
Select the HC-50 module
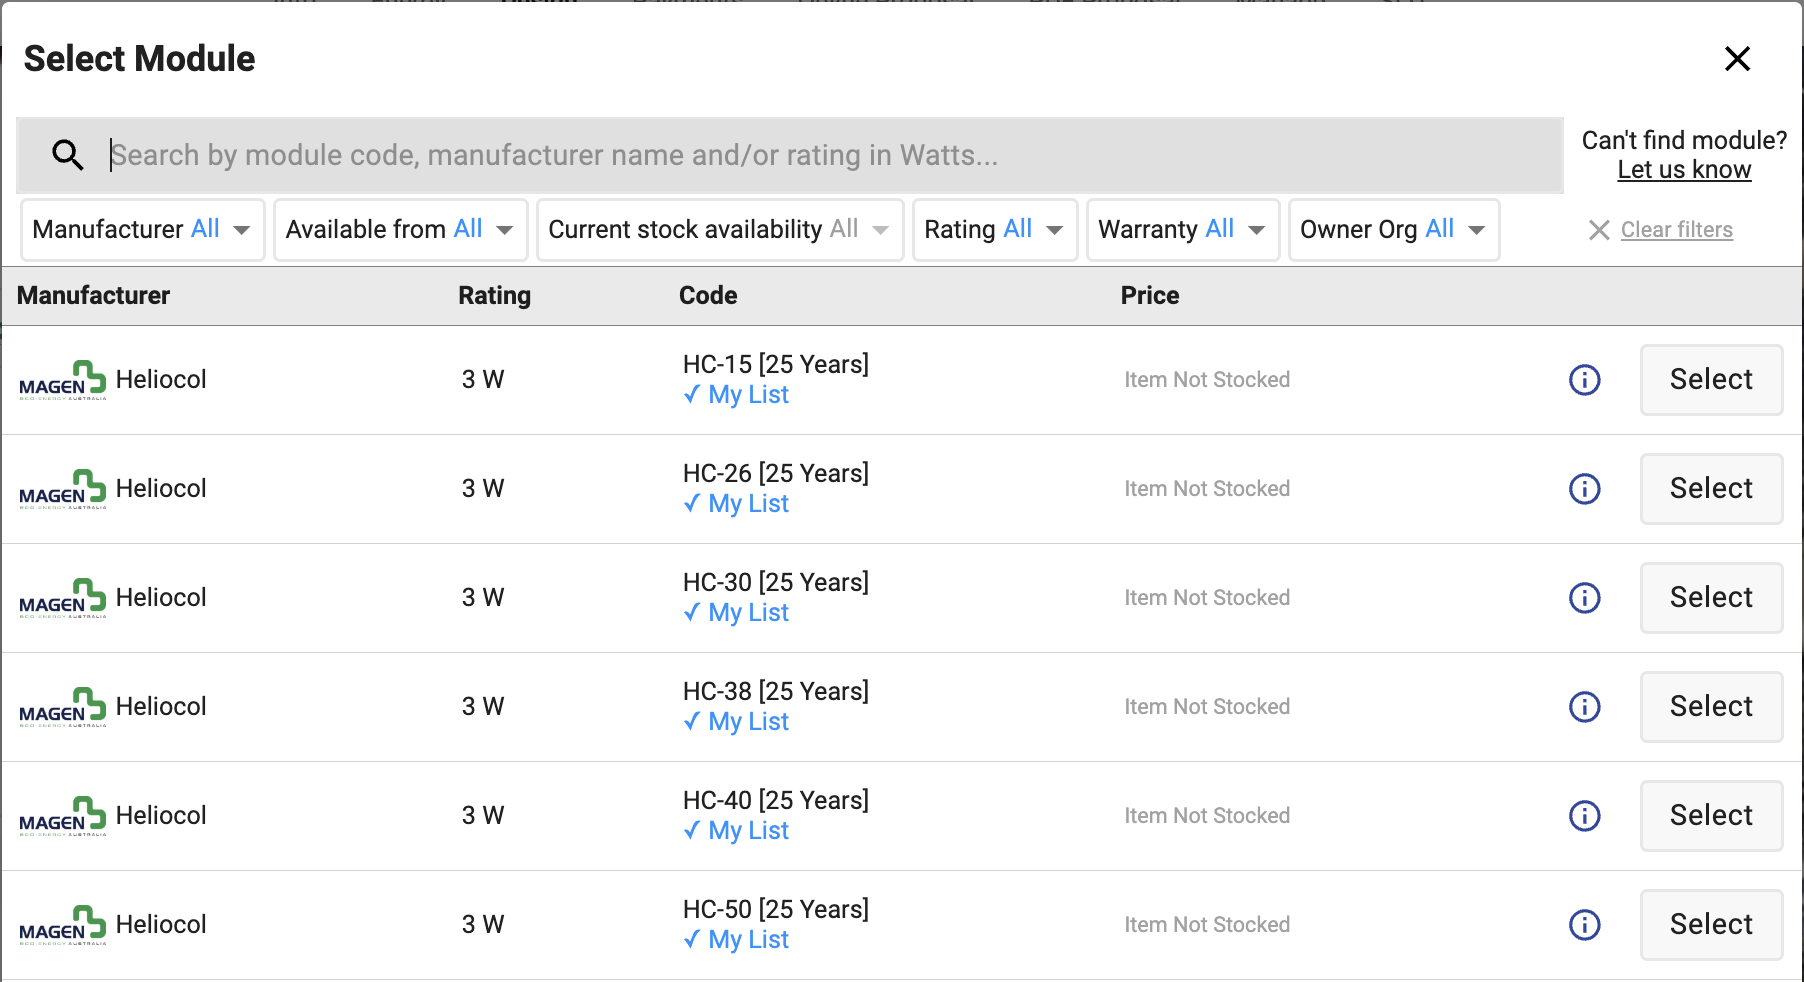(1711, 925)
